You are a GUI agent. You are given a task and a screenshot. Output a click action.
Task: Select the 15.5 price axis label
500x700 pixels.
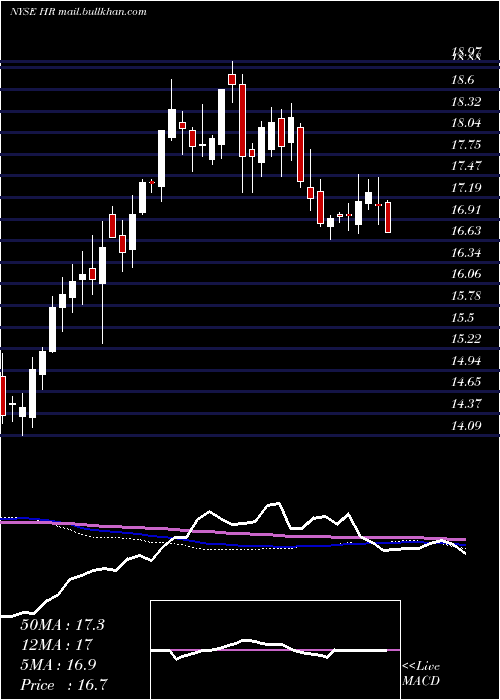pyautogui.click(x=463, y=317)
